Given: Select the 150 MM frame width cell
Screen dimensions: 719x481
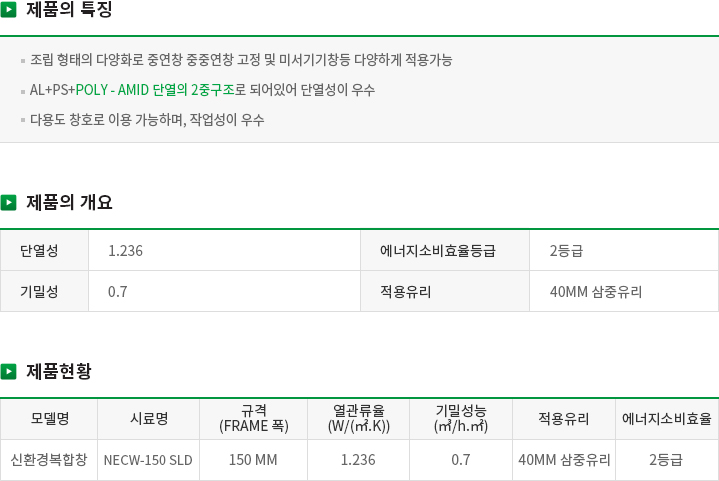Looking at the screenshot, I should (x=254, y=459).
